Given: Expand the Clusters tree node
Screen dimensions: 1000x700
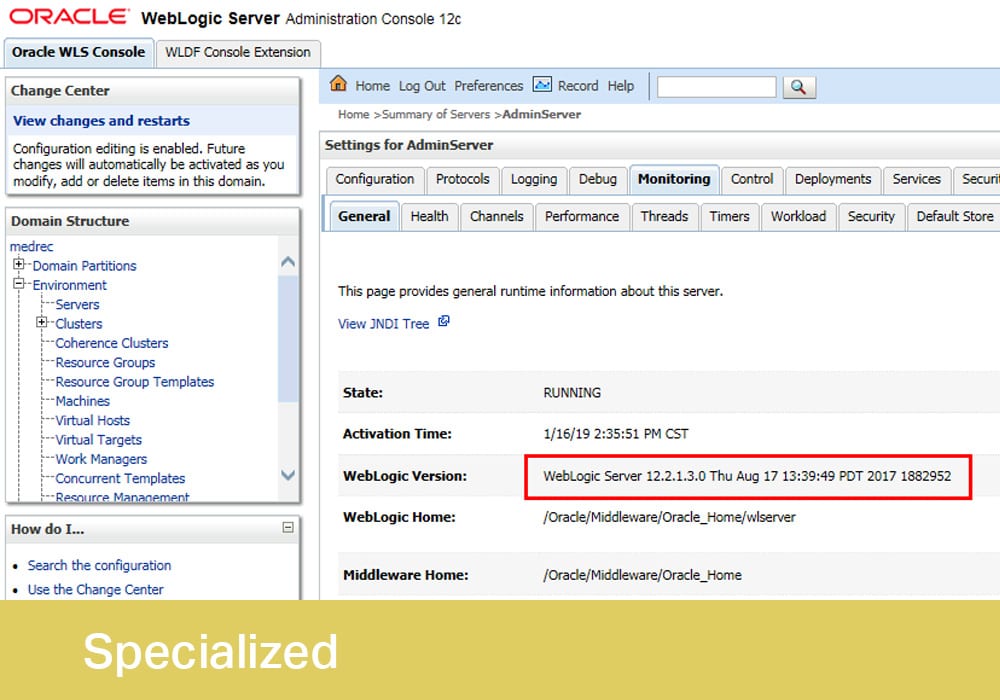Looking at the screenshot, I should 41,323.
